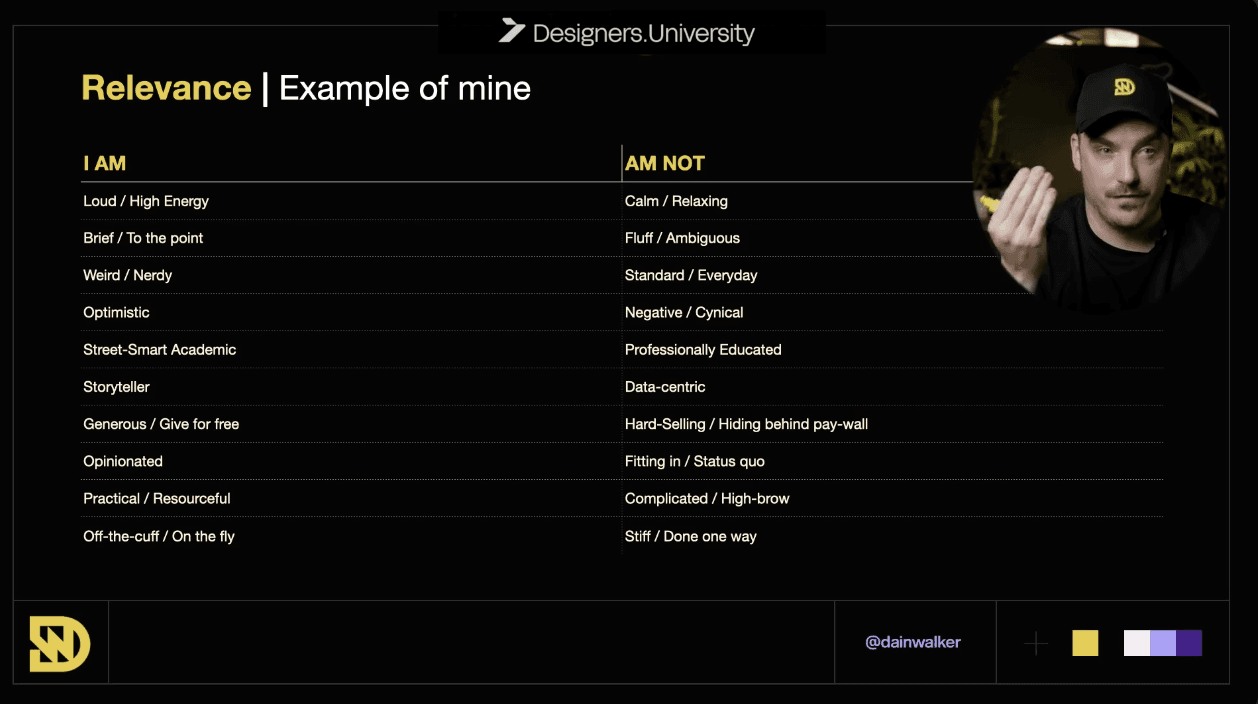1258x704 pixels.
Task: Select the dark purple color swatch
Action: 1189,643
